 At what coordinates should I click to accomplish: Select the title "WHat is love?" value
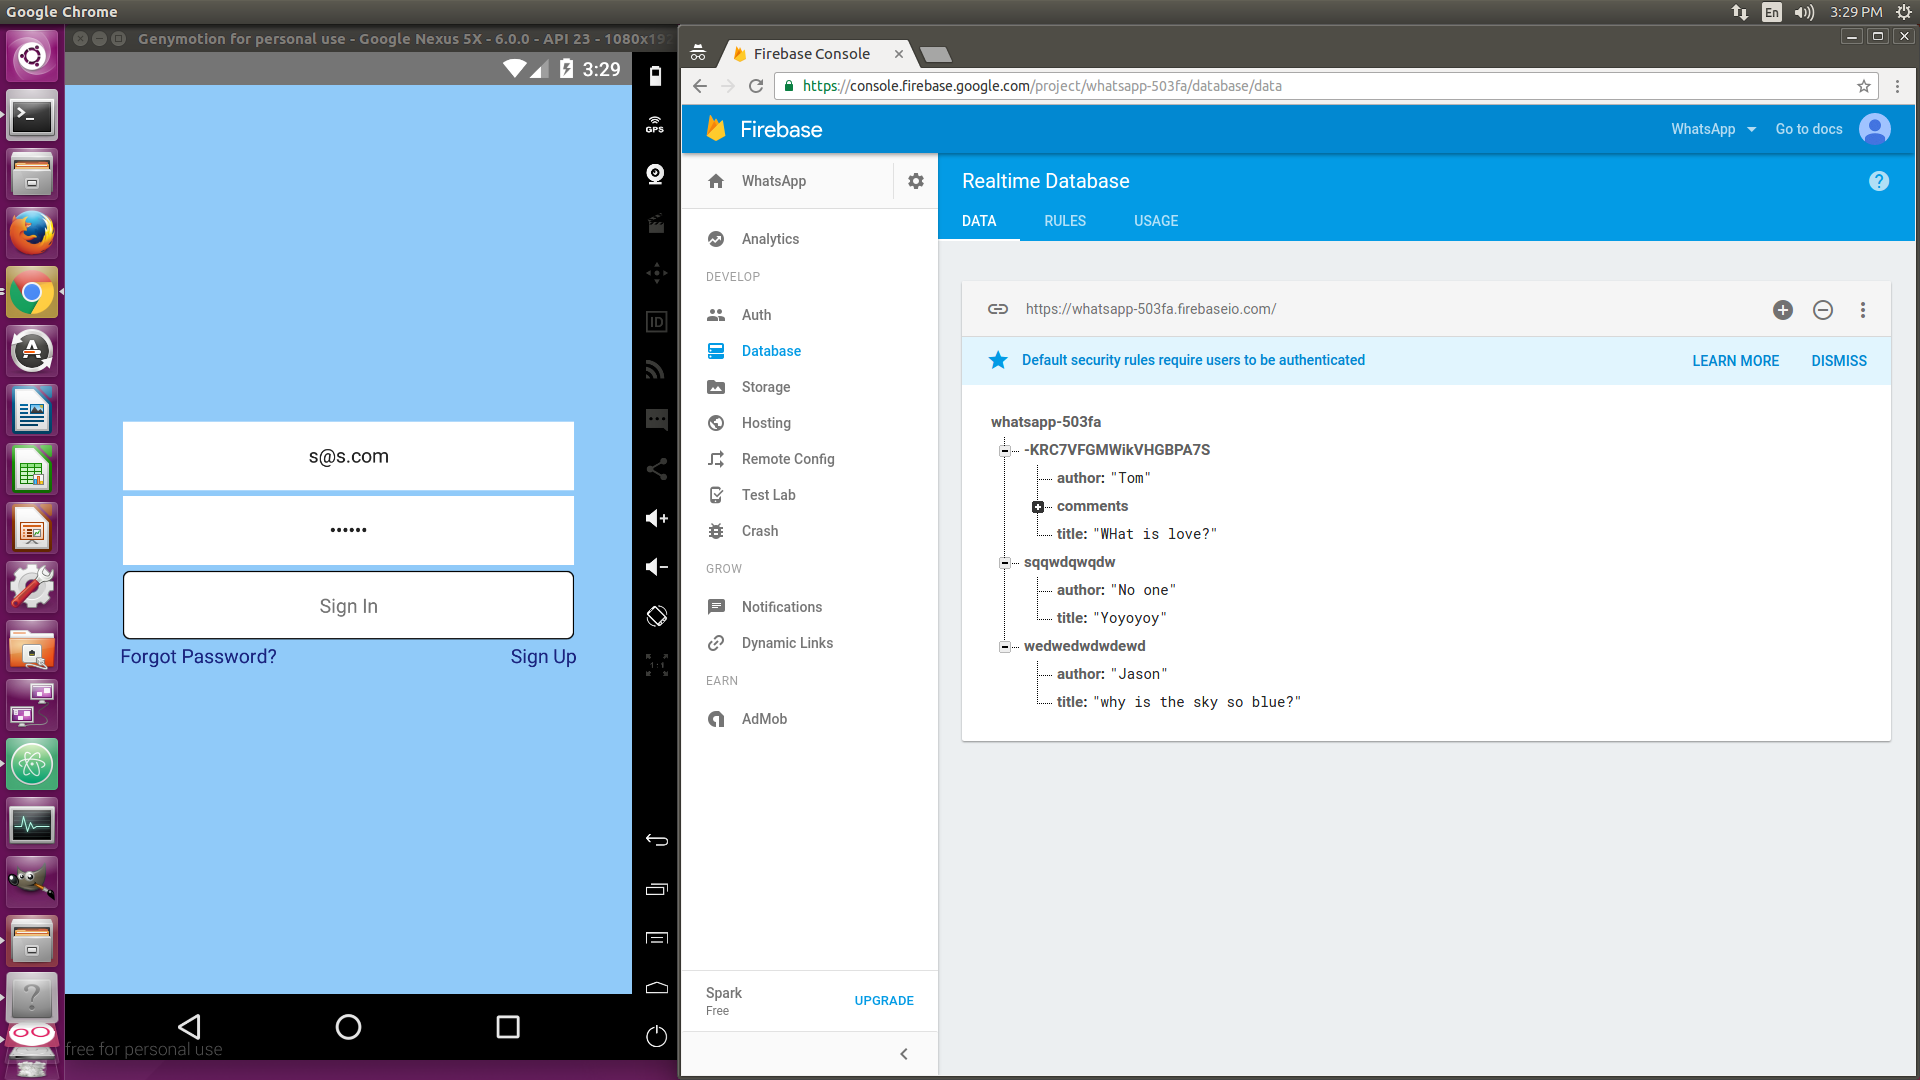coord(1155,534)
